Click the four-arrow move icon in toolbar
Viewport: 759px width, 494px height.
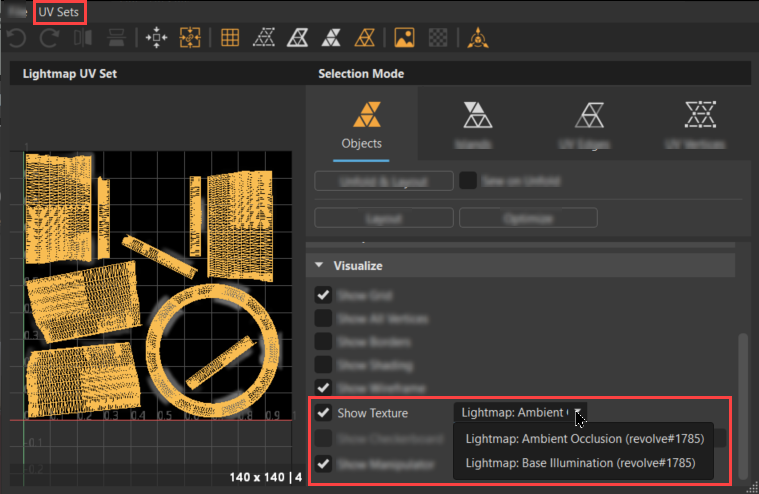[156, 37]
